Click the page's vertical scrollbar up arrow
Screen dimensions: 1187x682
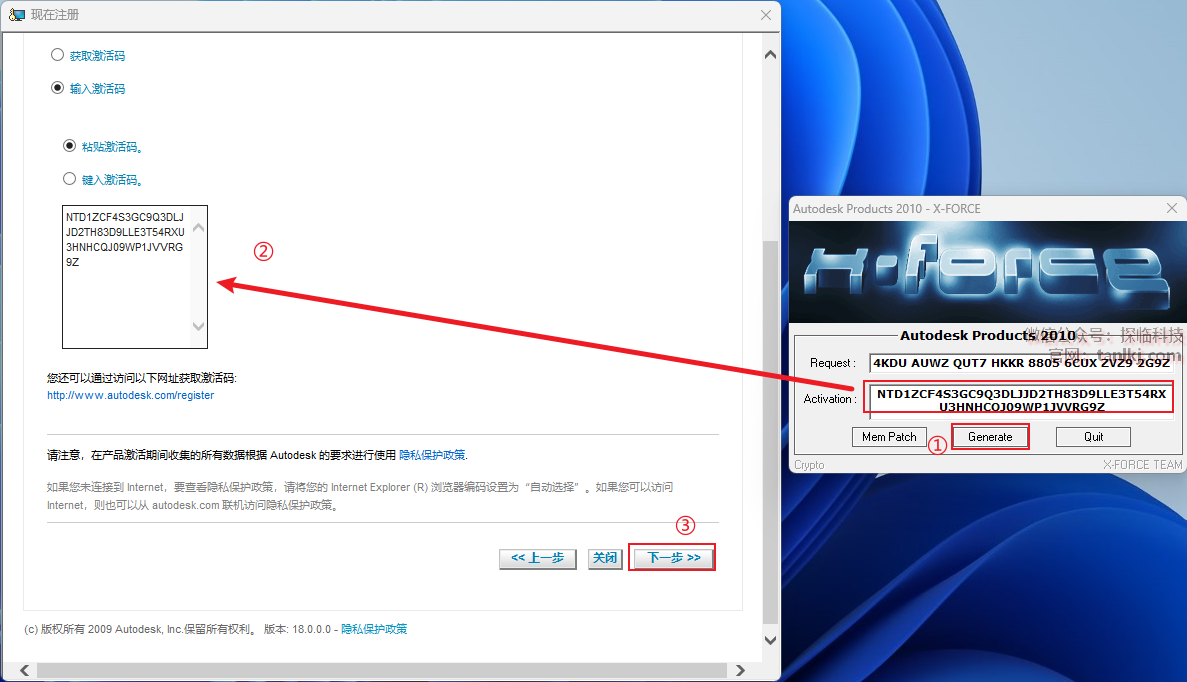(771, 54)
